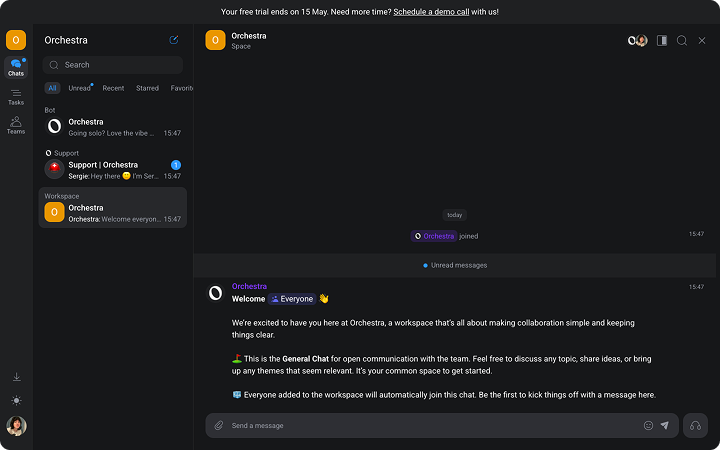
Task: Open the user profile avatar in the sidebar
Action: (x=17, y=426)
